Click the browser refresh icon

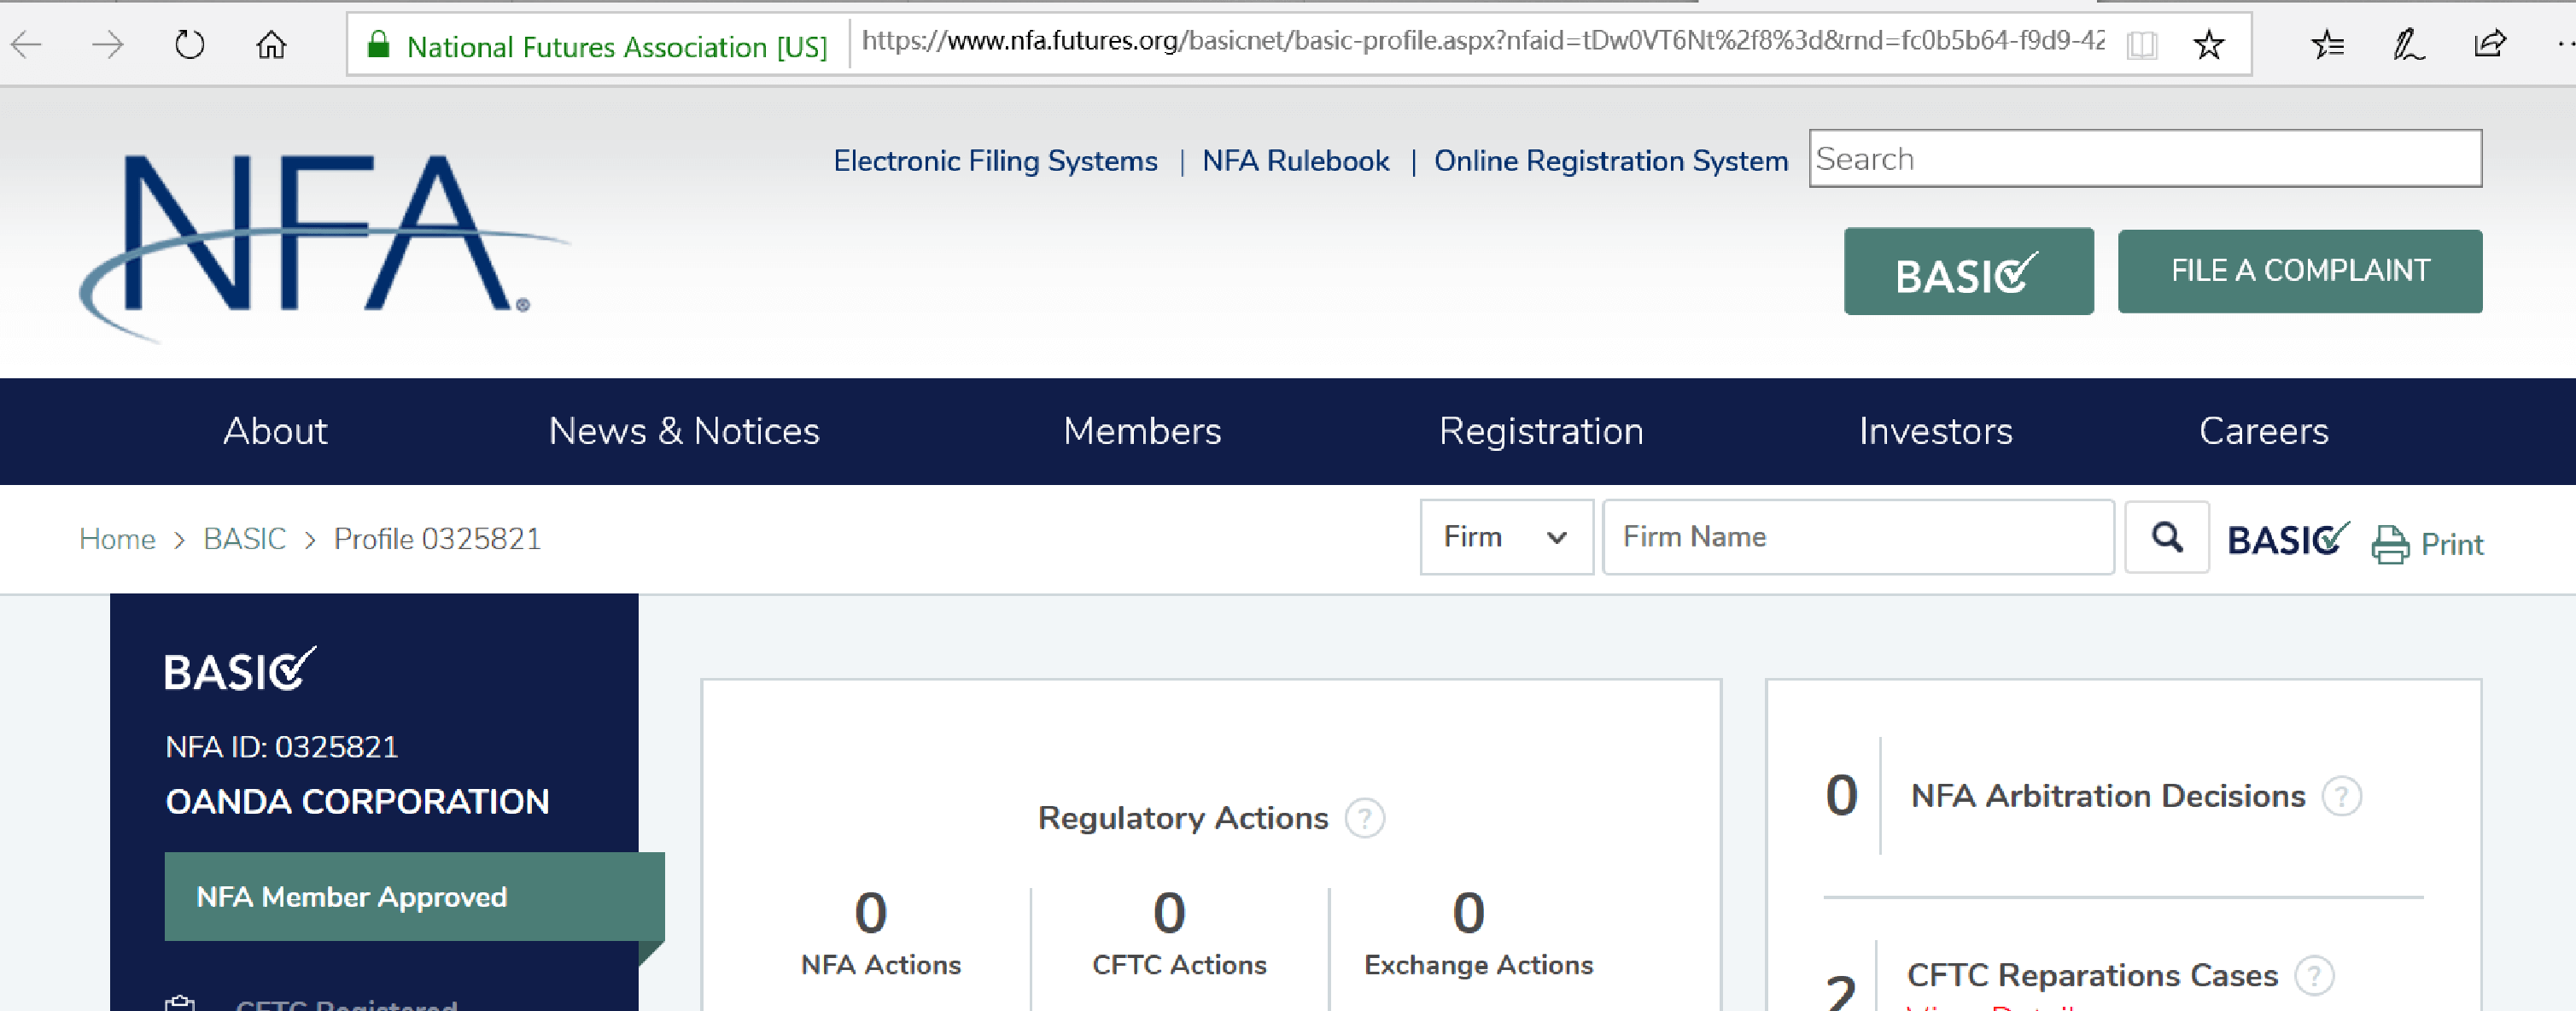tap(189, 45)
